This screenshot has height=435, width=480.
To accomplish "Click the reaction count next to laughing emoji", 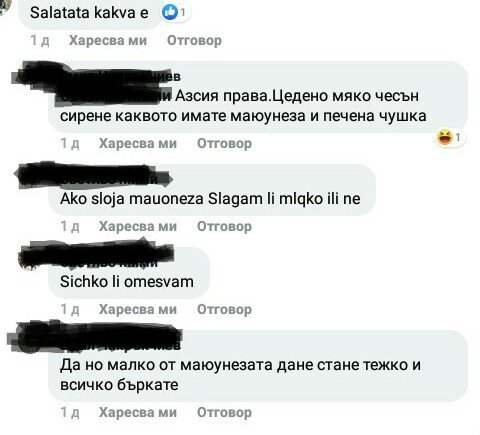I will tap(458, 137).
